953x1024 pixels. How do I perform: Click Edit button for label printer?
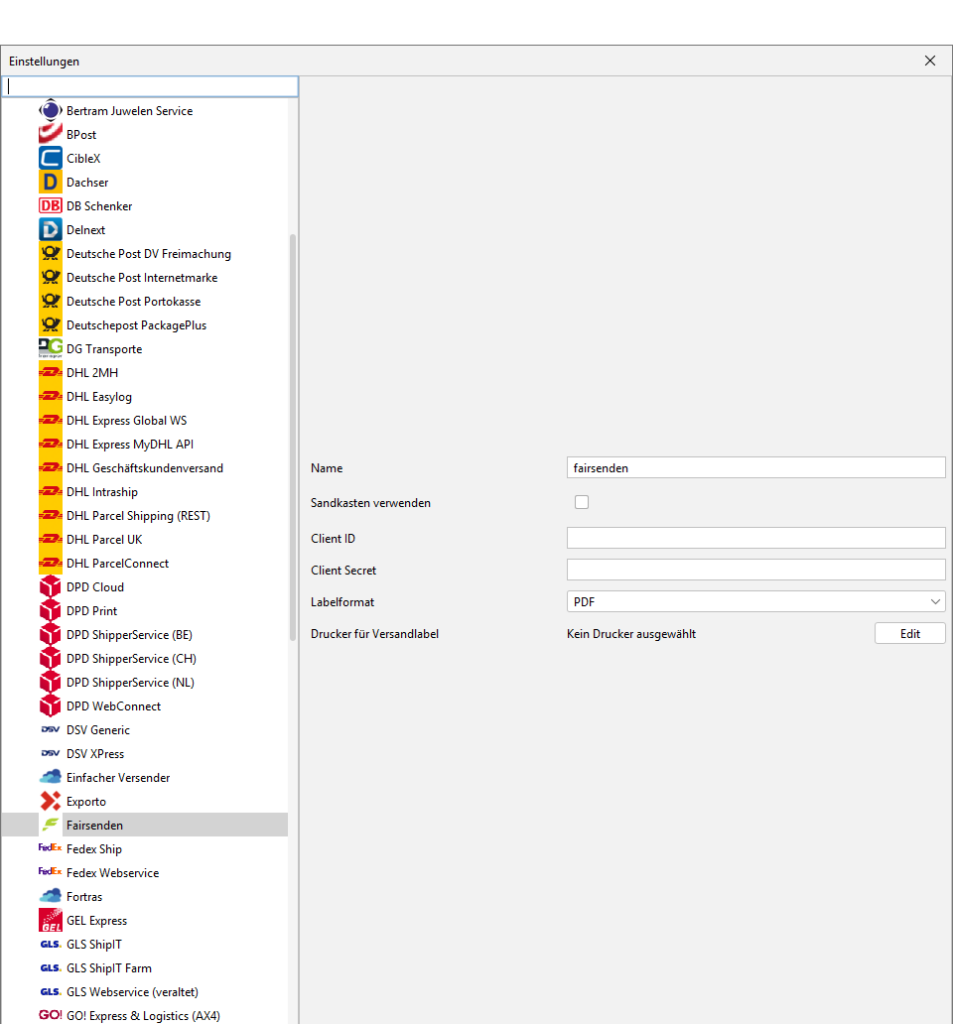point(909,634)
